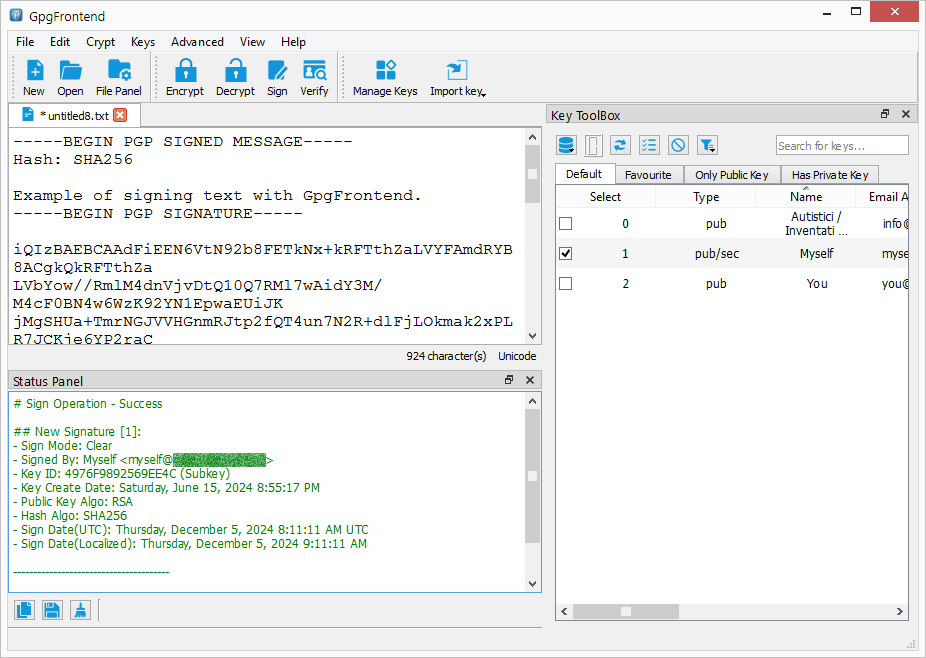Click the 'Myself' name cell

tap(817, 253)
